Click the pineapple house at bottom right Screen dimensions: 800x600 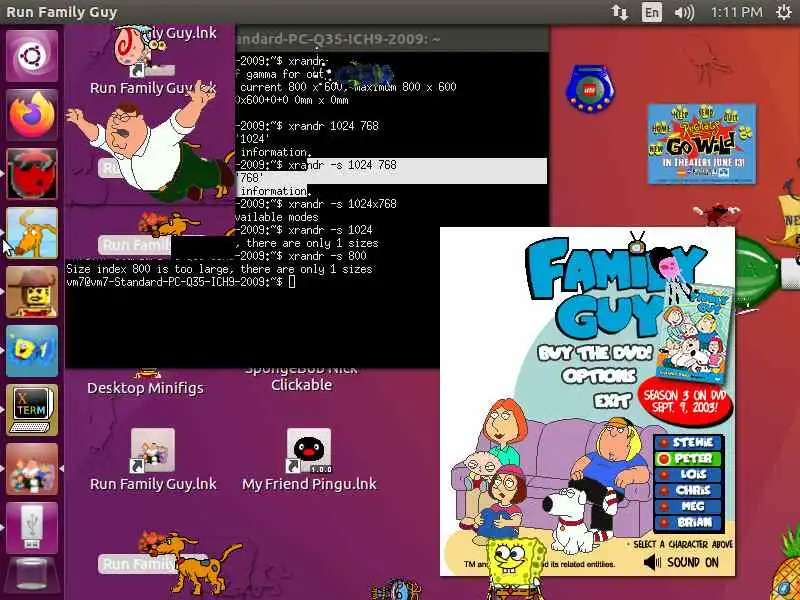(x=786, y=564)
